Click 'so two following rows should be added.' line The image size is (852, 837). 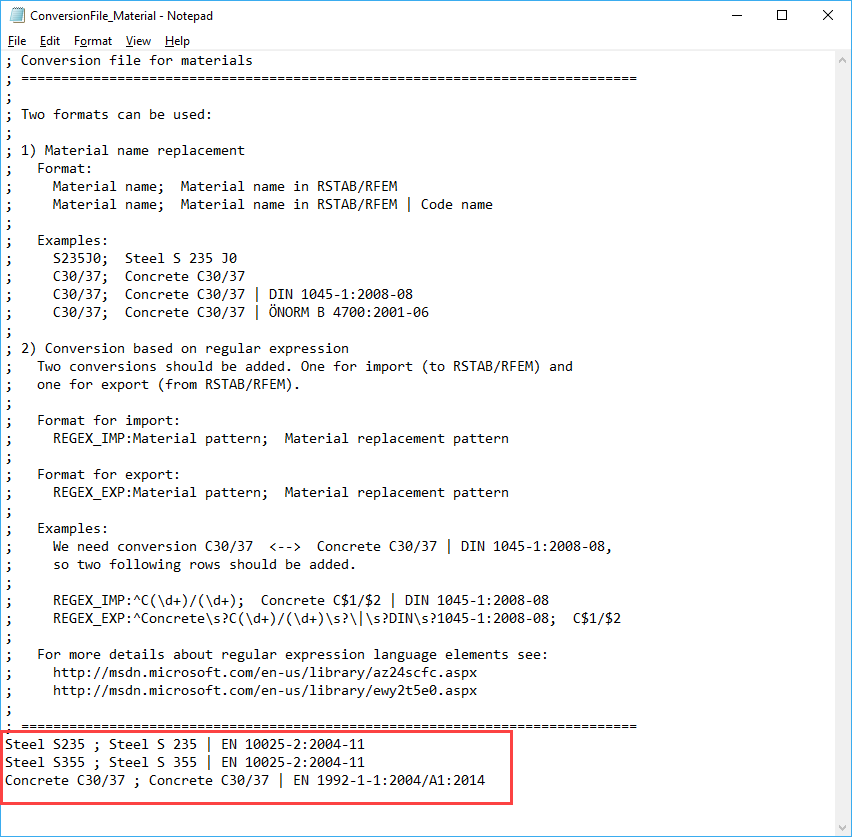[204, 565]
